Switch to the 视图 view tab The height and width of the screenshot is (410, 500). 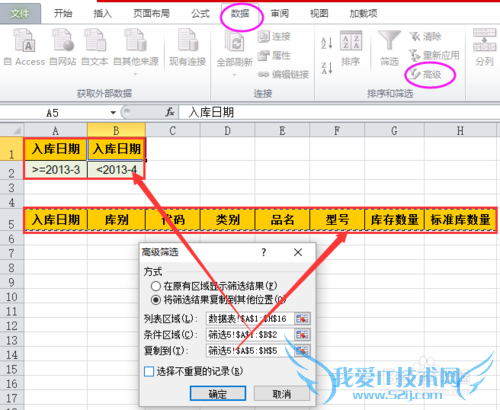(x=319, y=13)
